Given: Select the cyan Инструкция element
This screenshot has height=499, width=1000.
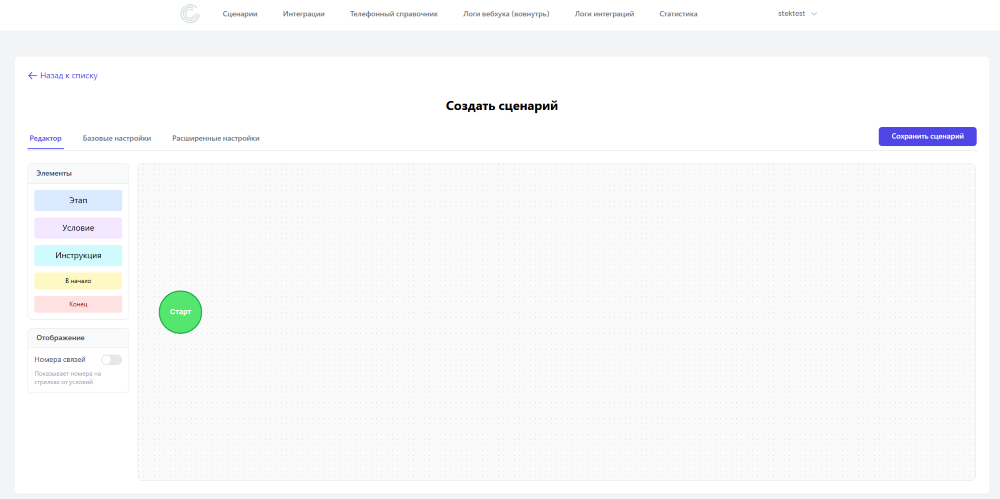Looking at the screenshot, I should 78,255.
